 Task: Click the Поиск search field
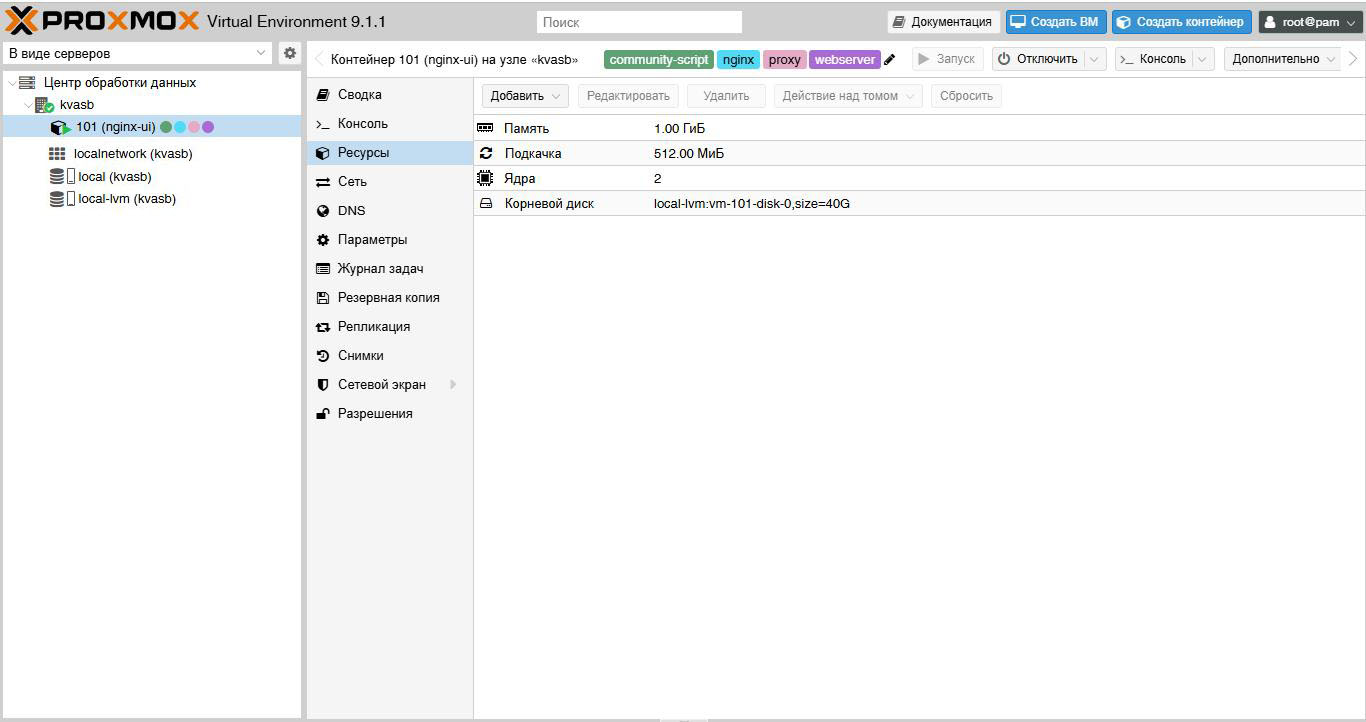tap(639, 22)
